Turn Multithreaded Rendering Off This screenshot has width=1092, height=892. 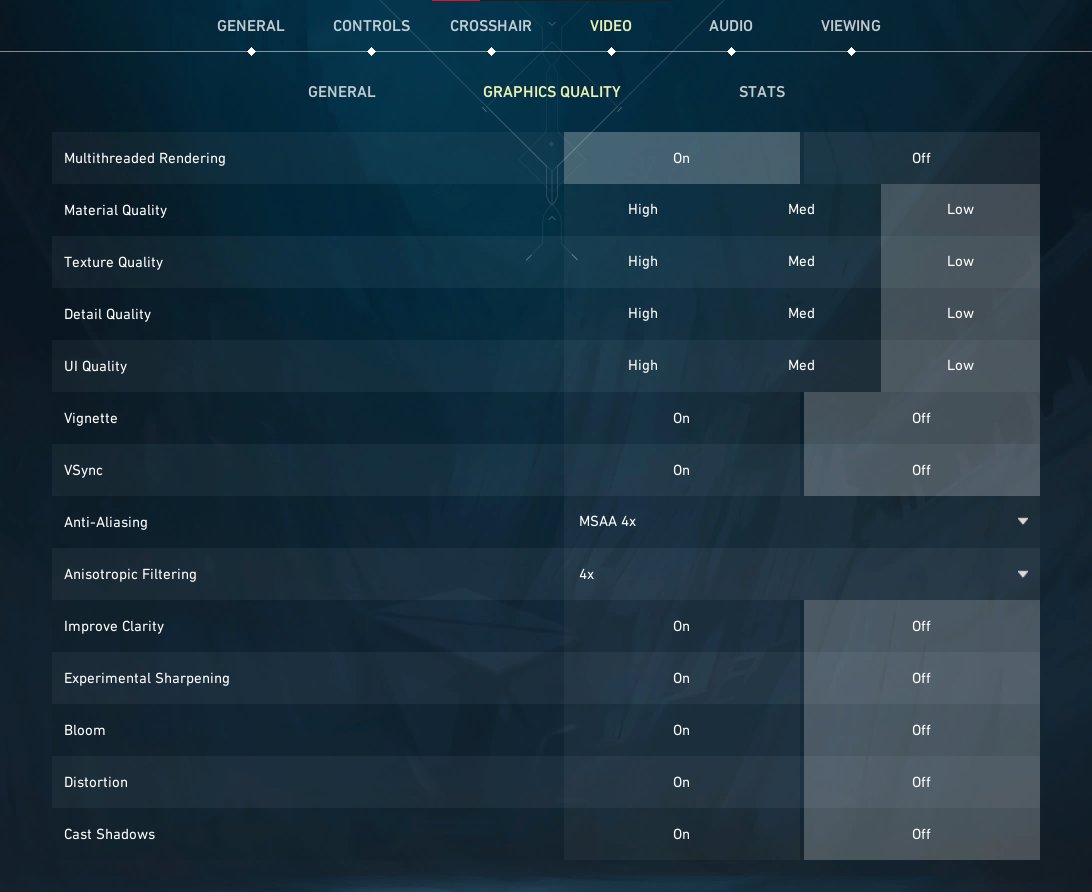(x=921, y=158)
